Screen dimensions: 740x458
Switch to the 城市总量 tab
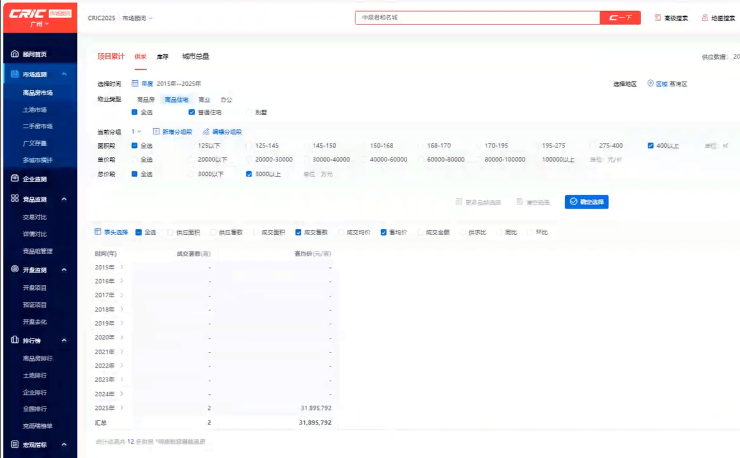(x=195, y=57)
